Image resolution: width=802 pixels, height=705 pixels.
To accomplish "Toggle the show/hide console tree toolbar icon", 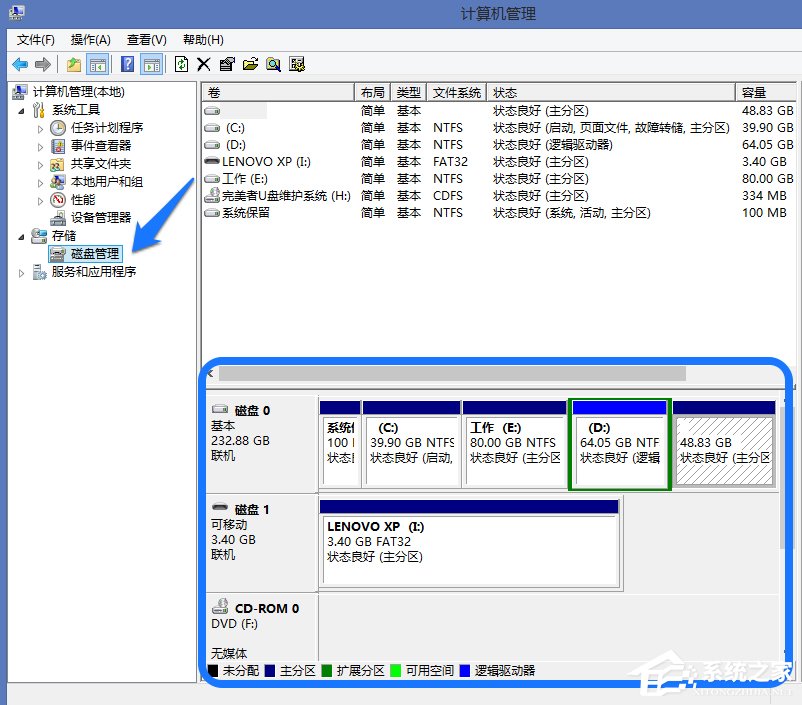I will point(97,64).
